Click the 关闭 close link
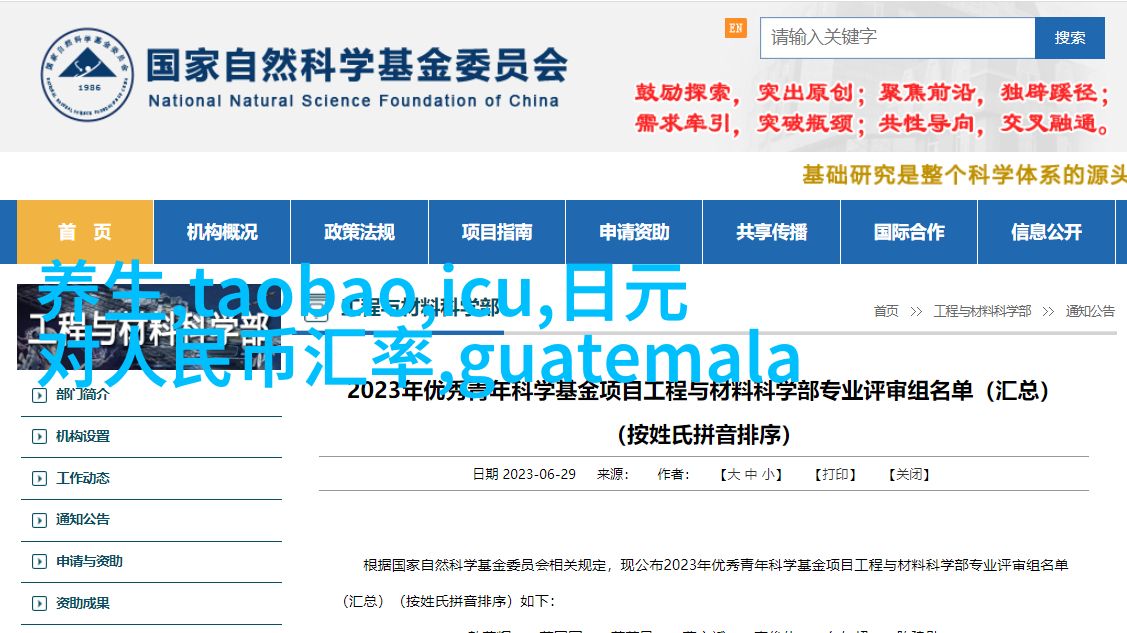1127x633 pixels. tap(909, 474)
